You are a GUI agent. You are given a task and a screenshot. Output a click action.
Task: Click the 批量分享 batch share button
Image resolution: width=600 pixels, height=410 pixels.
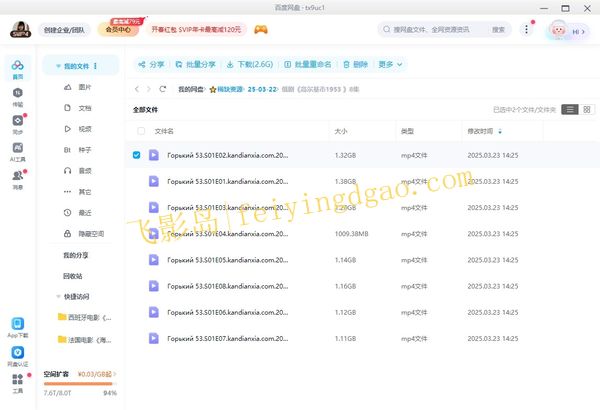tap(196, 64)
